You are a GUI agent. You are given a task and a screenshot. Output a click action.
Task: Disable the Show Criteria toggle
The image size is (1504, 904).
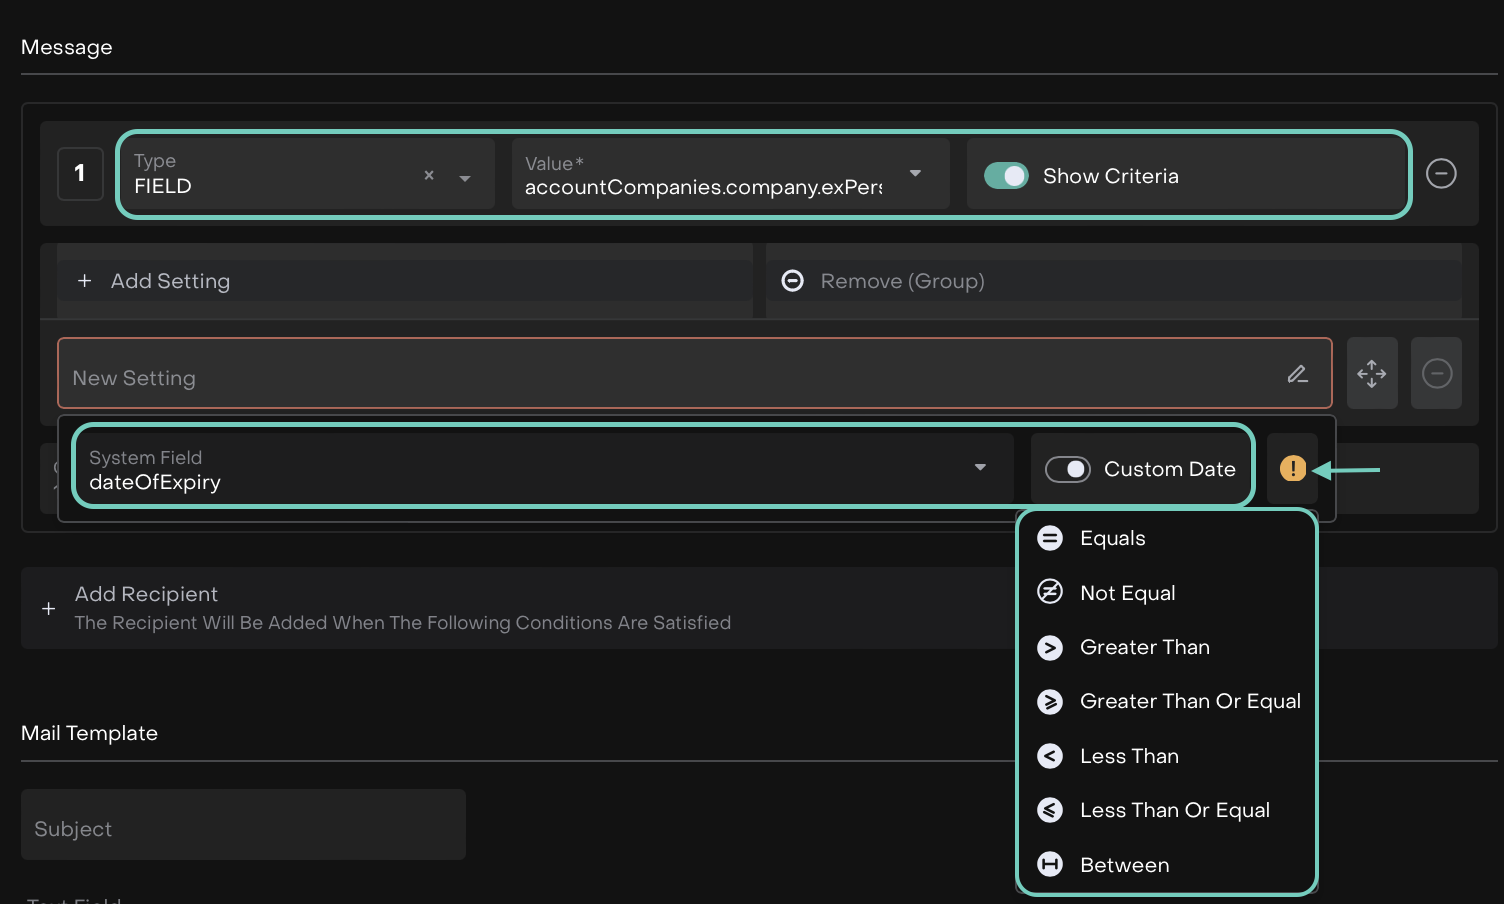tap(1006, 176)
